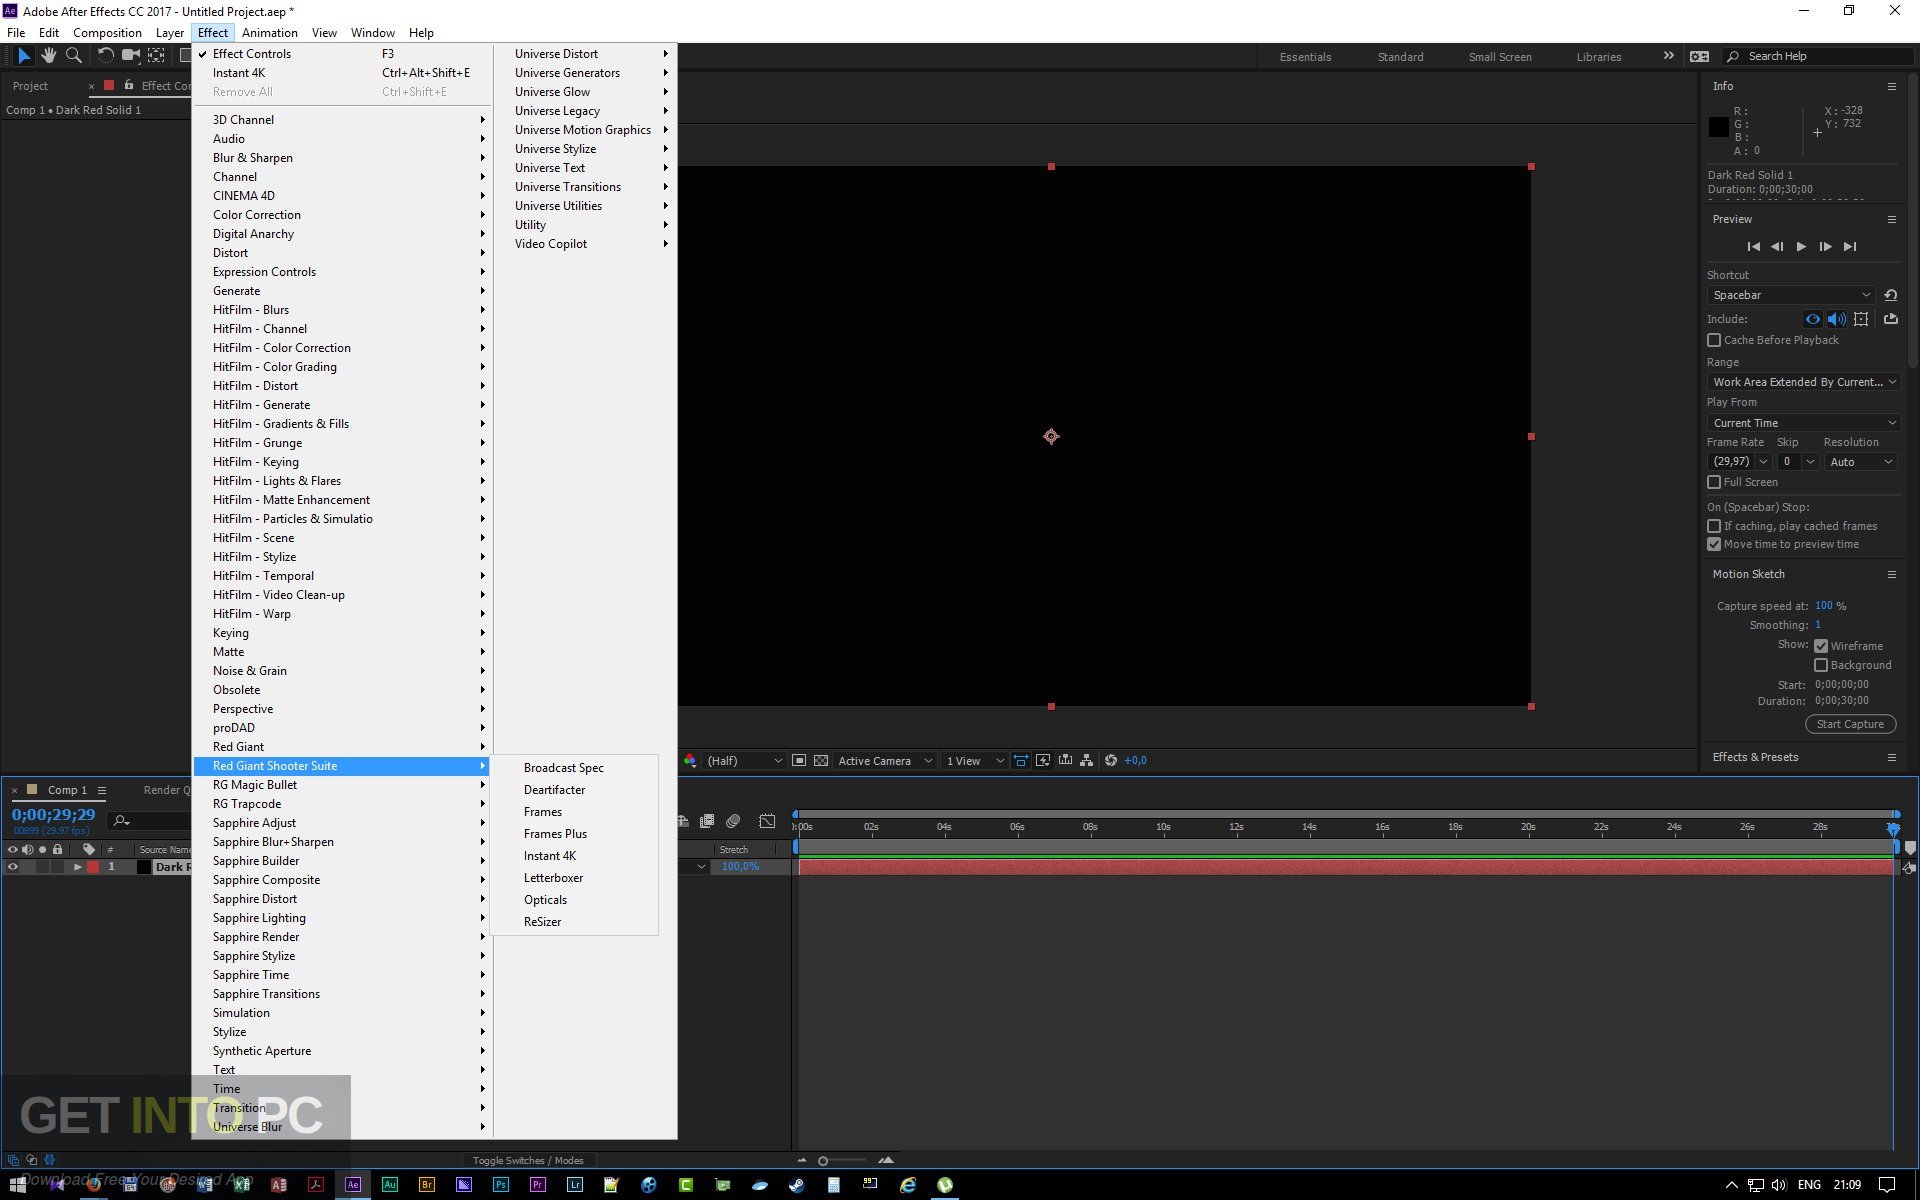Hide the Dark Red Solid layer eye

[x=13, y=867]
